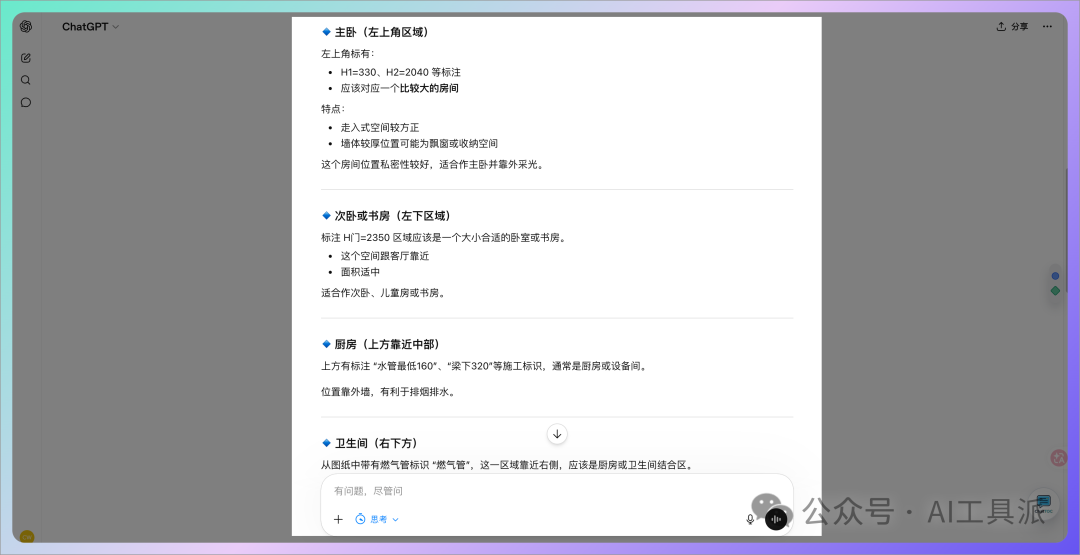
Task: Start a new chat with compose icon
Action: [25, 58]
